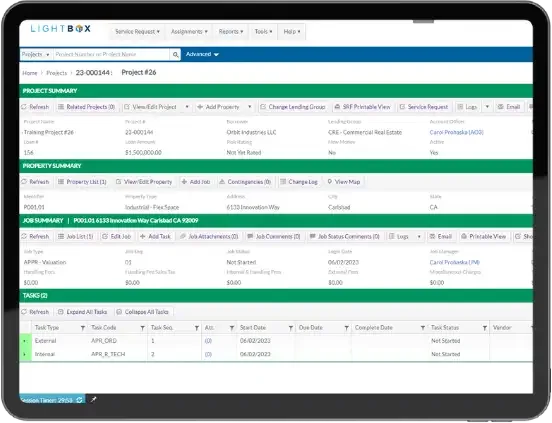Open Task Type column filter

coord(82,328)
